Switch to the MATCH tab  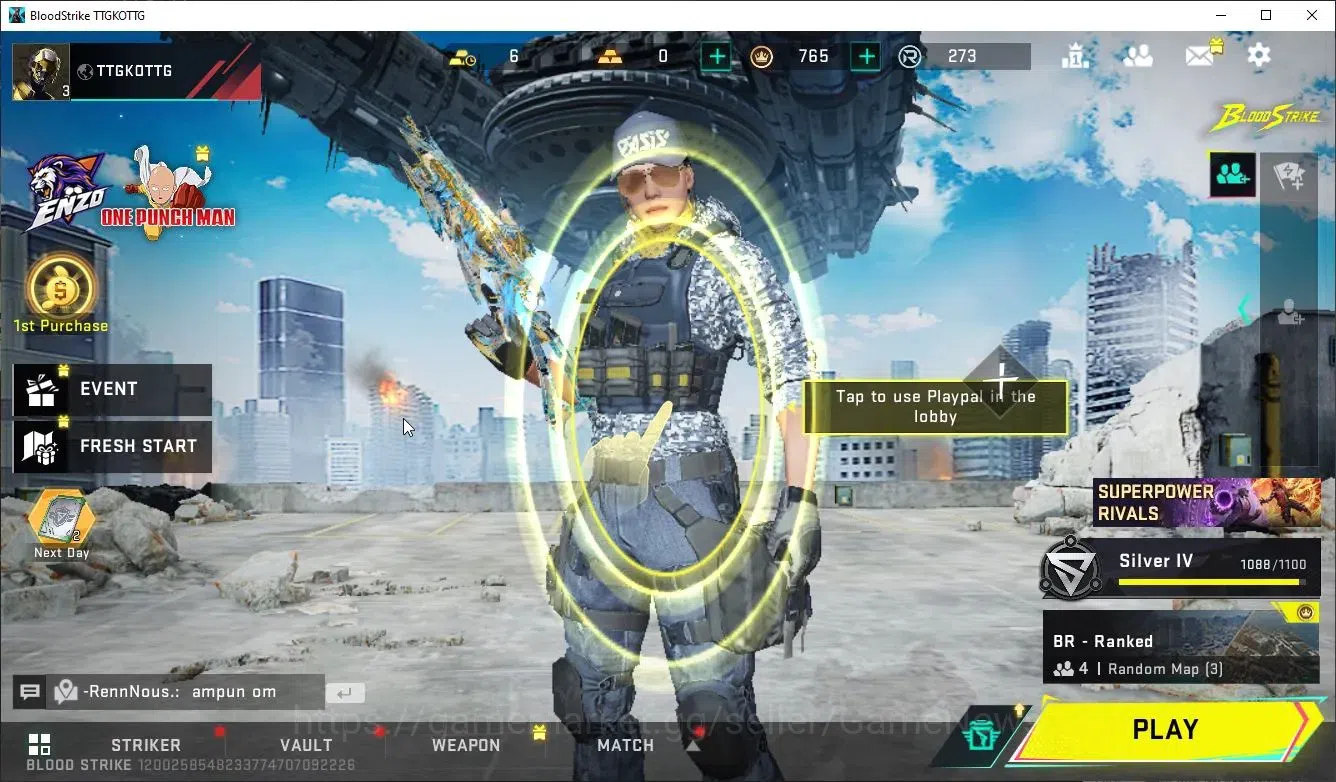pos(625,745)
